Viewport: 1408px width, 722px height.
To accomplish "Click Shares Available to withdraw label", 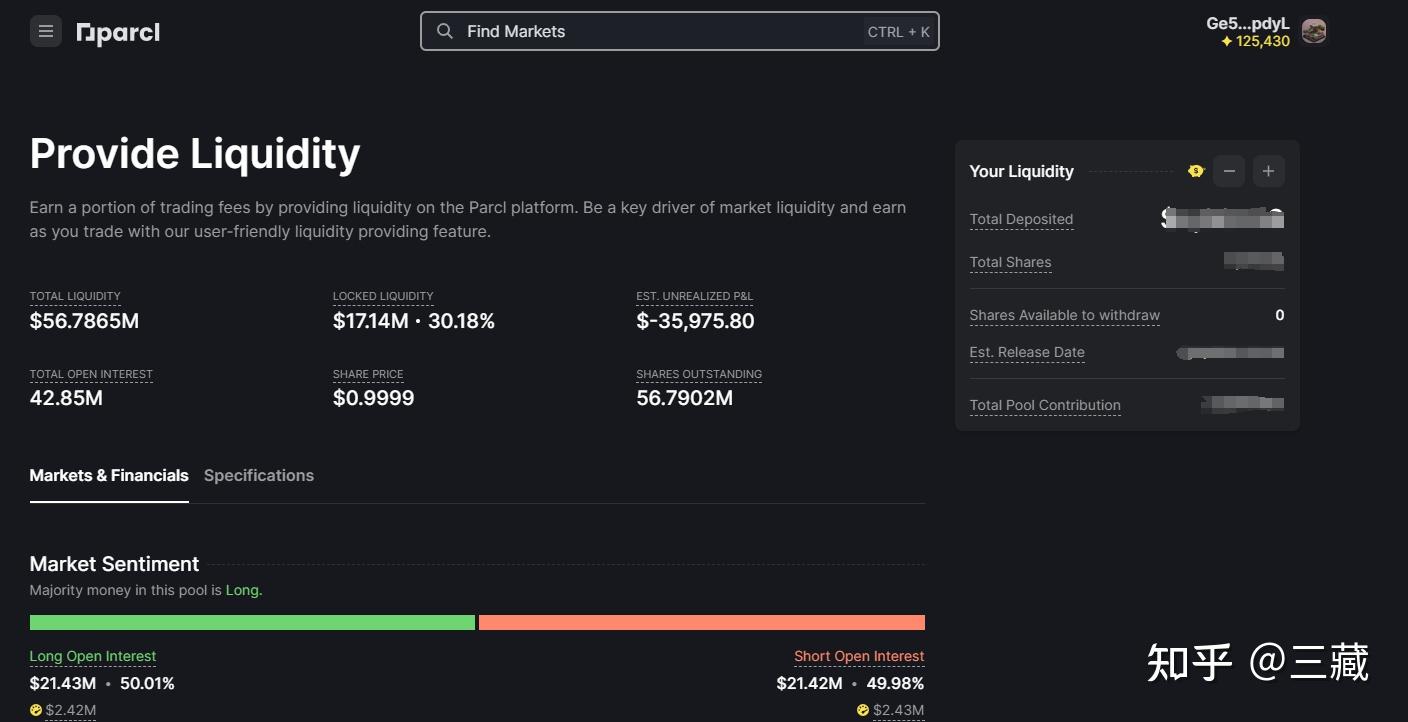I will pos(1064,316).
